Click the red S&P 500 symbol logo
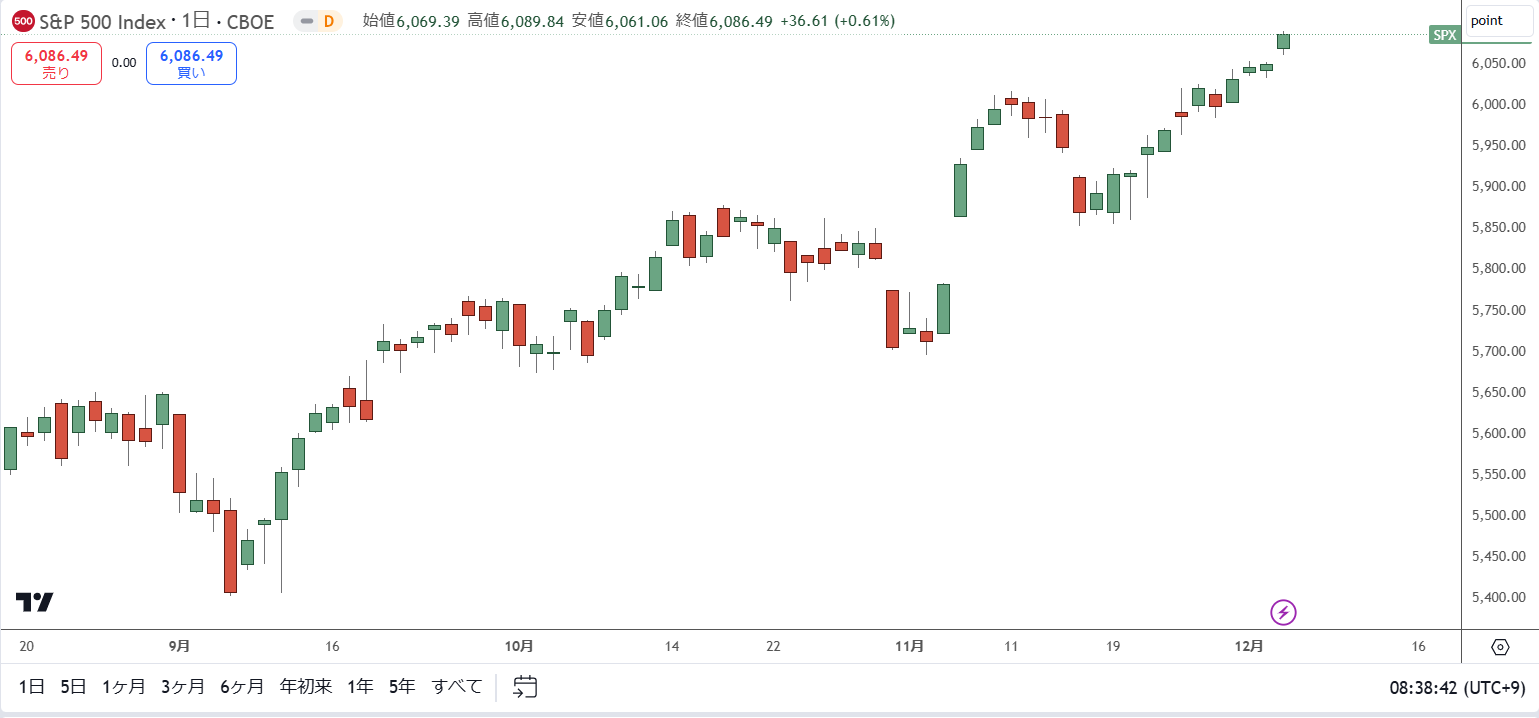The width and height of the screenshot is (1539, 718). (23, 21)
